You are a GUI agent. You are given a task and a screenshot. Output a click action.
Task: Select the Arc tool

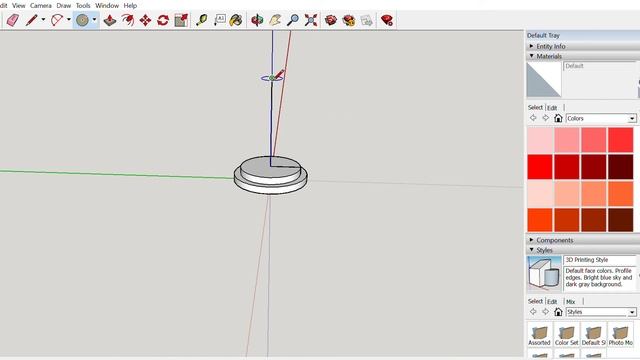pos(57,20)
